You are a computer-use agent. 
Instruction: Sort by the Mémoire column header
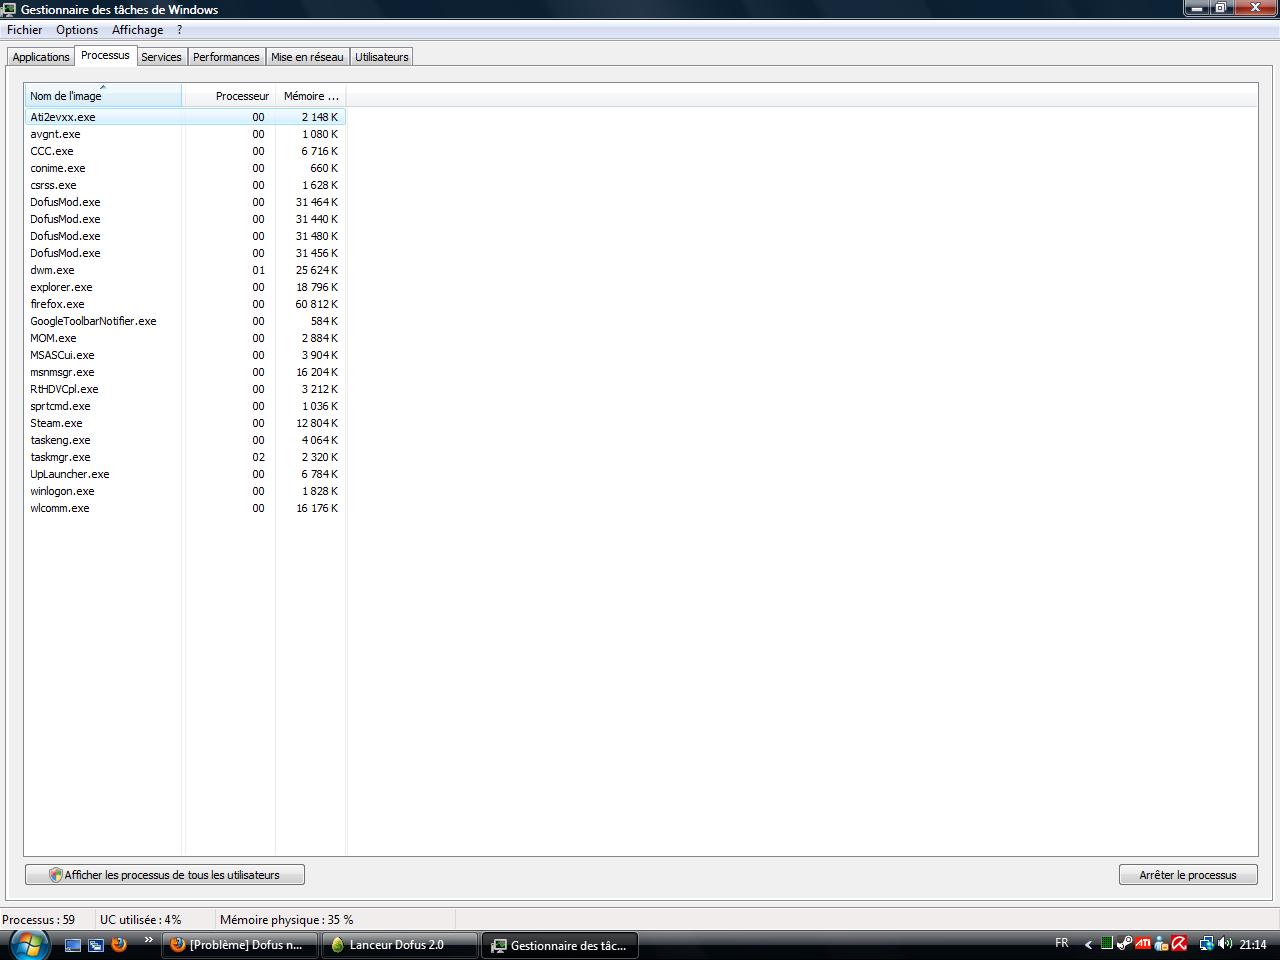[311, 96]
